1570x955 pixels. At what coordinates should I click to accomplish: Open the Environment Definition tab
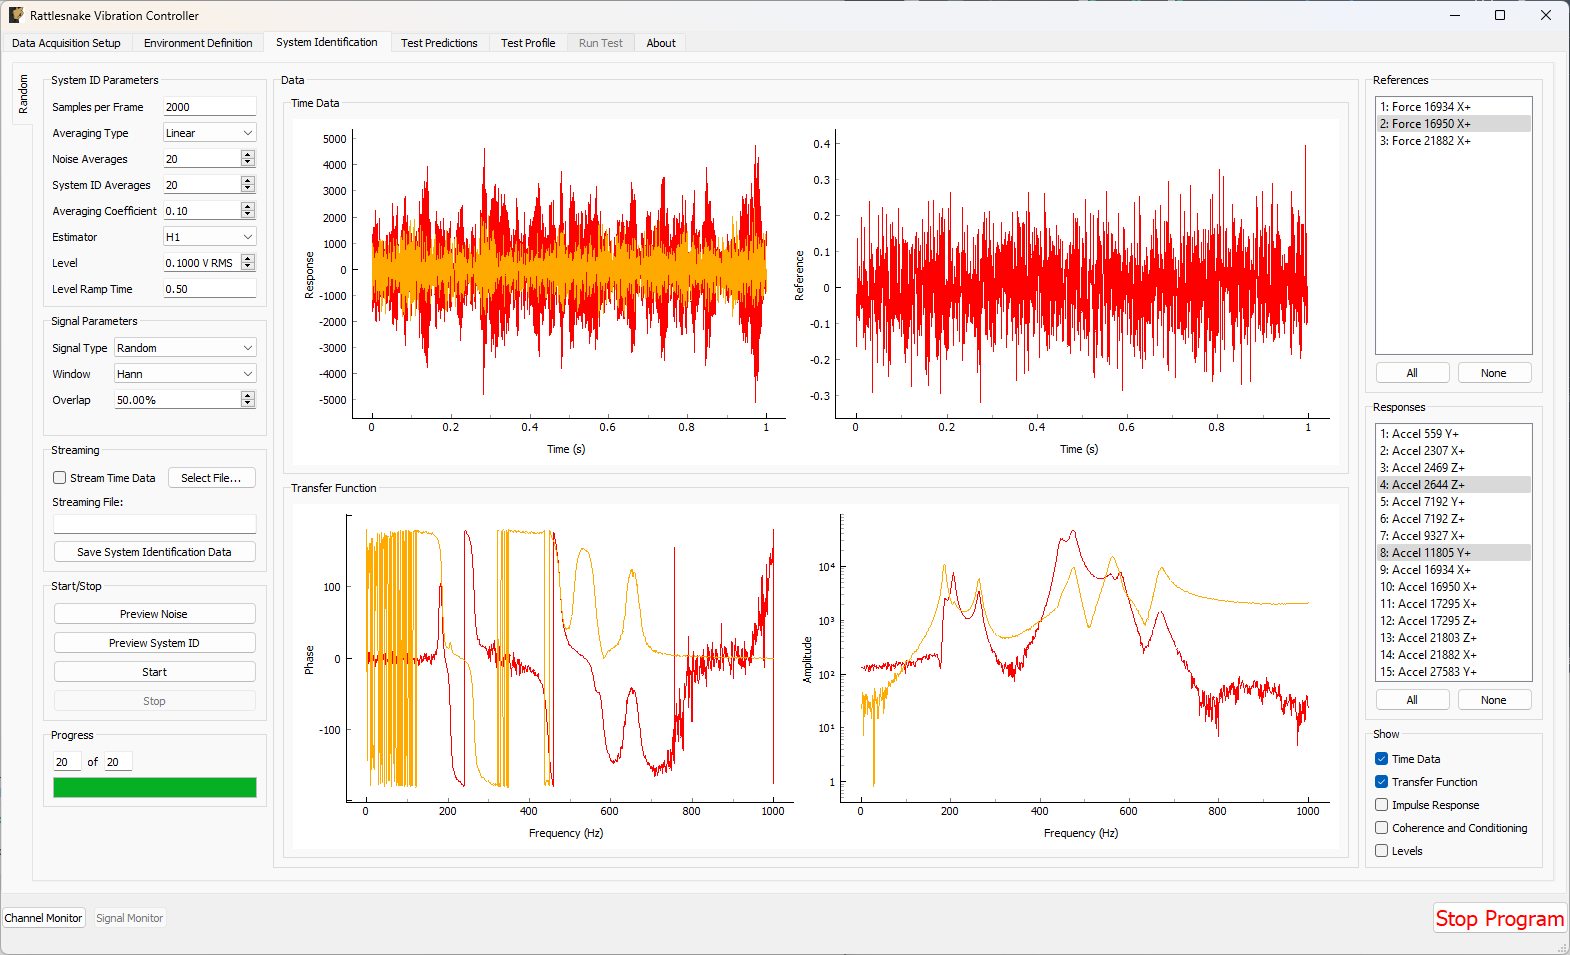pos(198,43)
